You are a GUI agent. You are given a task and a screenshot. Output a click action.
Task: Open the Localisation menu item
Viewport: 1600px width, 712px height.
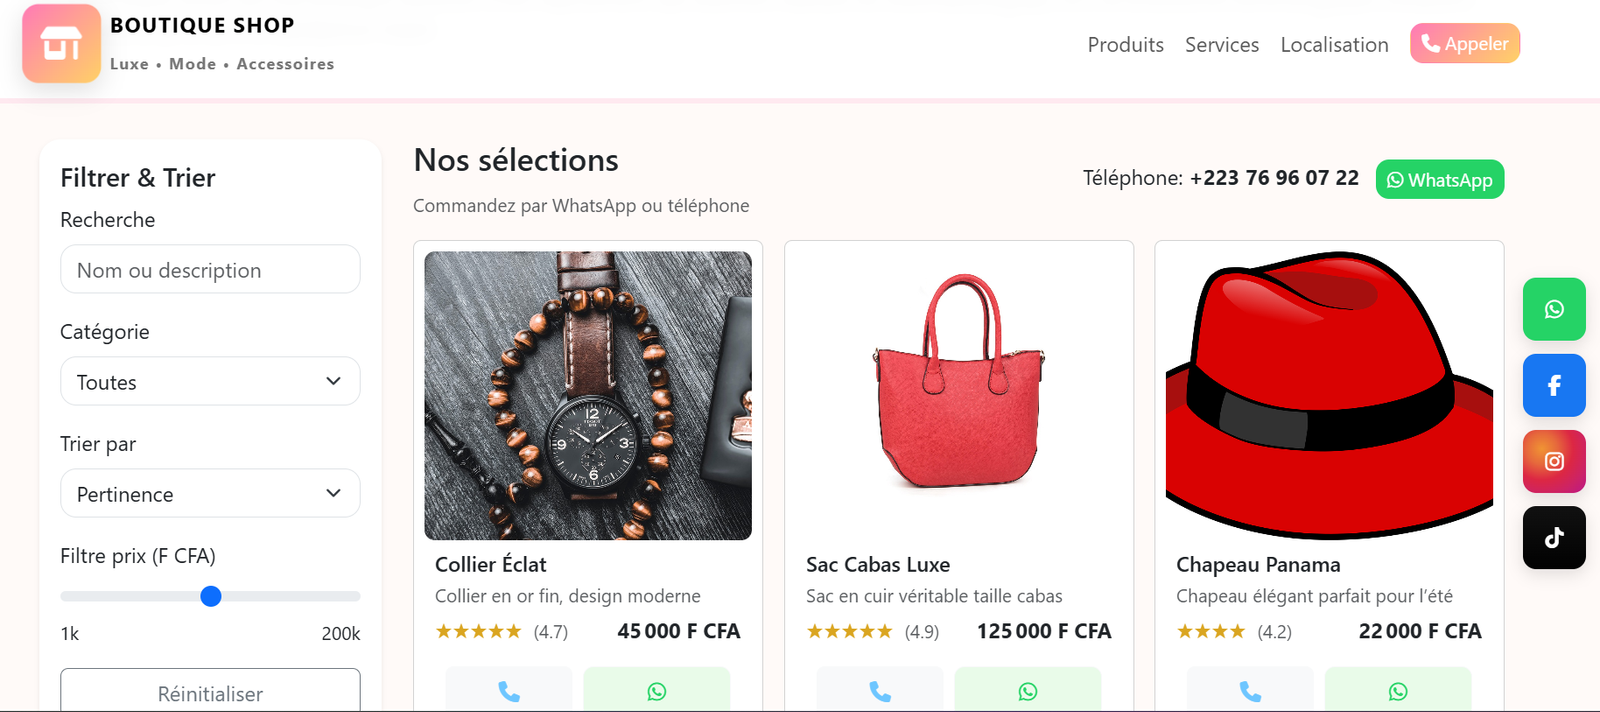point(1334,44)
